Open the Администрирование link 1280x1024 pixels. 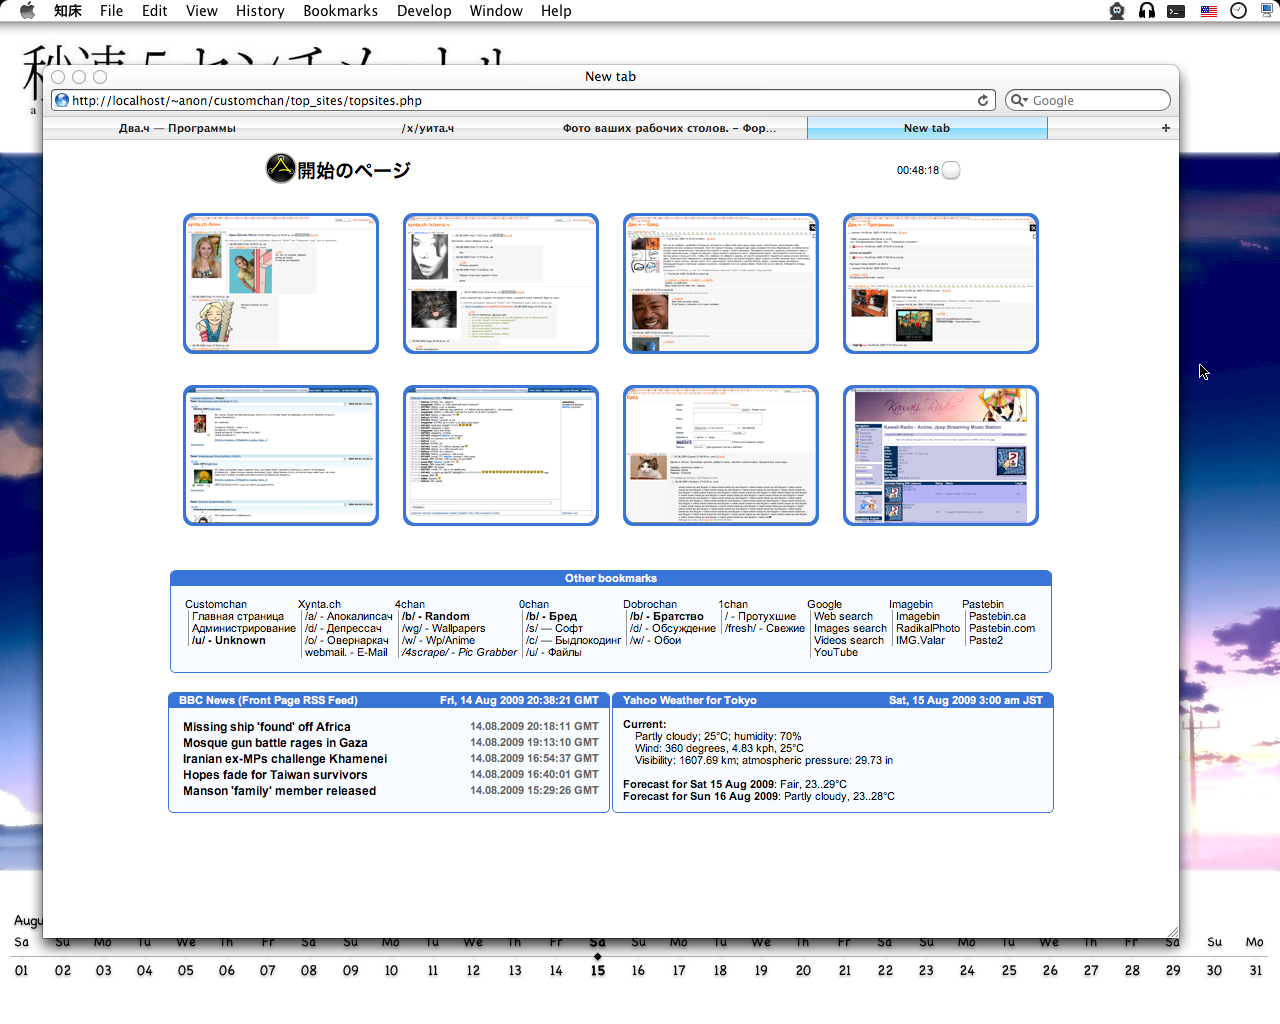coord(244,629)
